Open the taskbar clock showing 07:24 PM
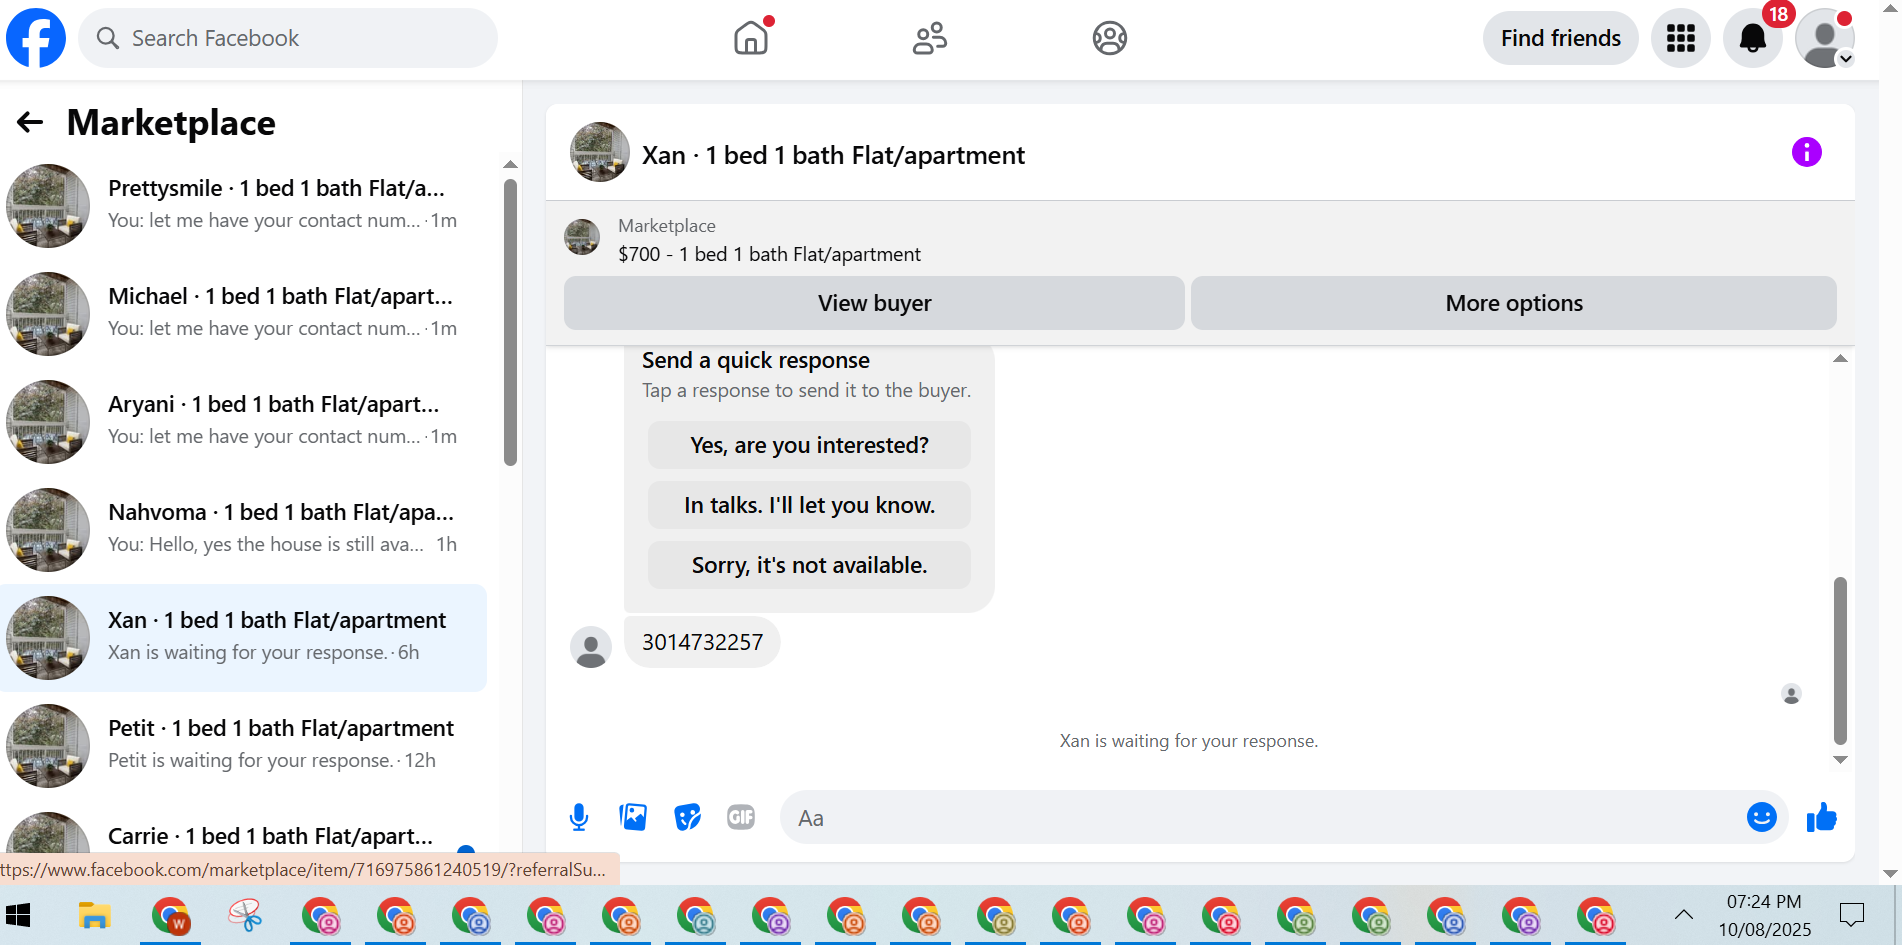 point(1764,915)
